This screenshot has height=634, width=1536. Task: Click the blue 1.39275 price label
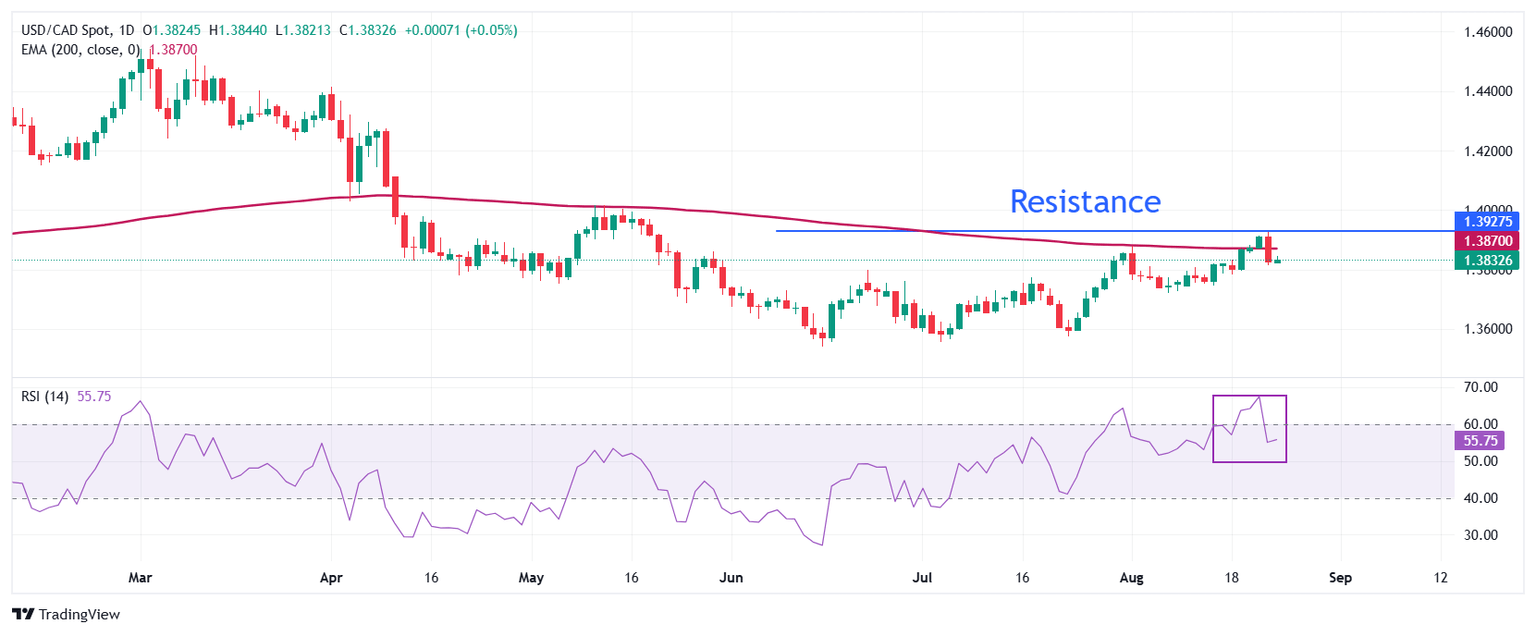[x=1486, y=221]
